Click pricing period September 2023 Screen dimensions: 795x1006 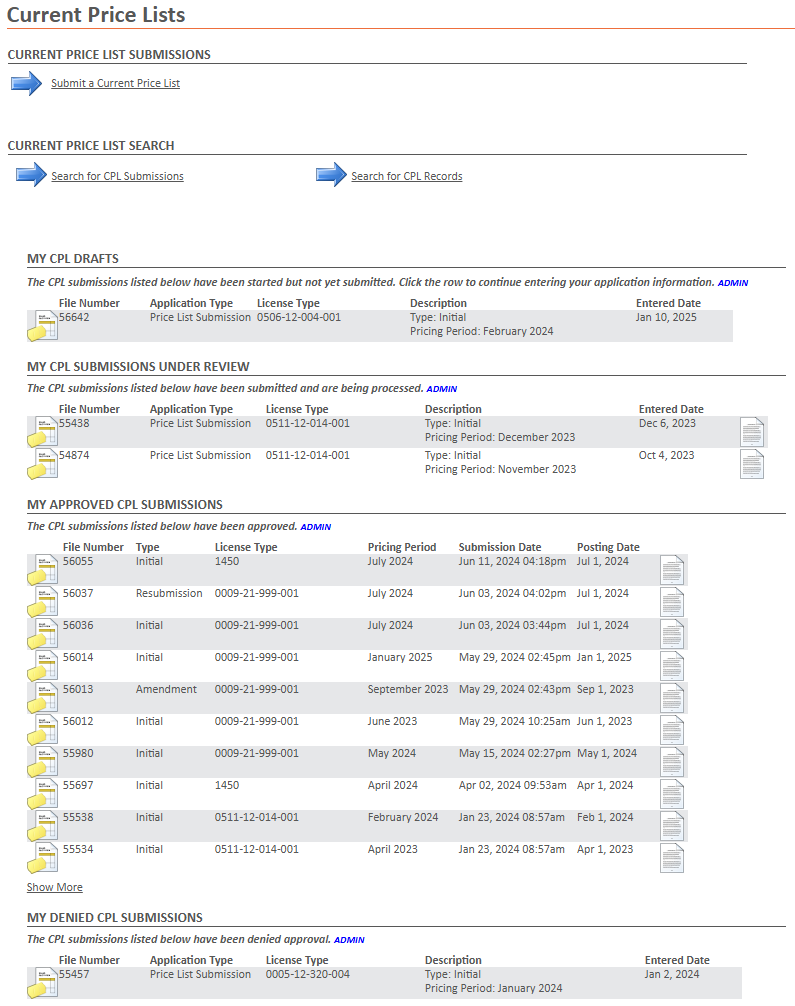(x=407, y=690)
